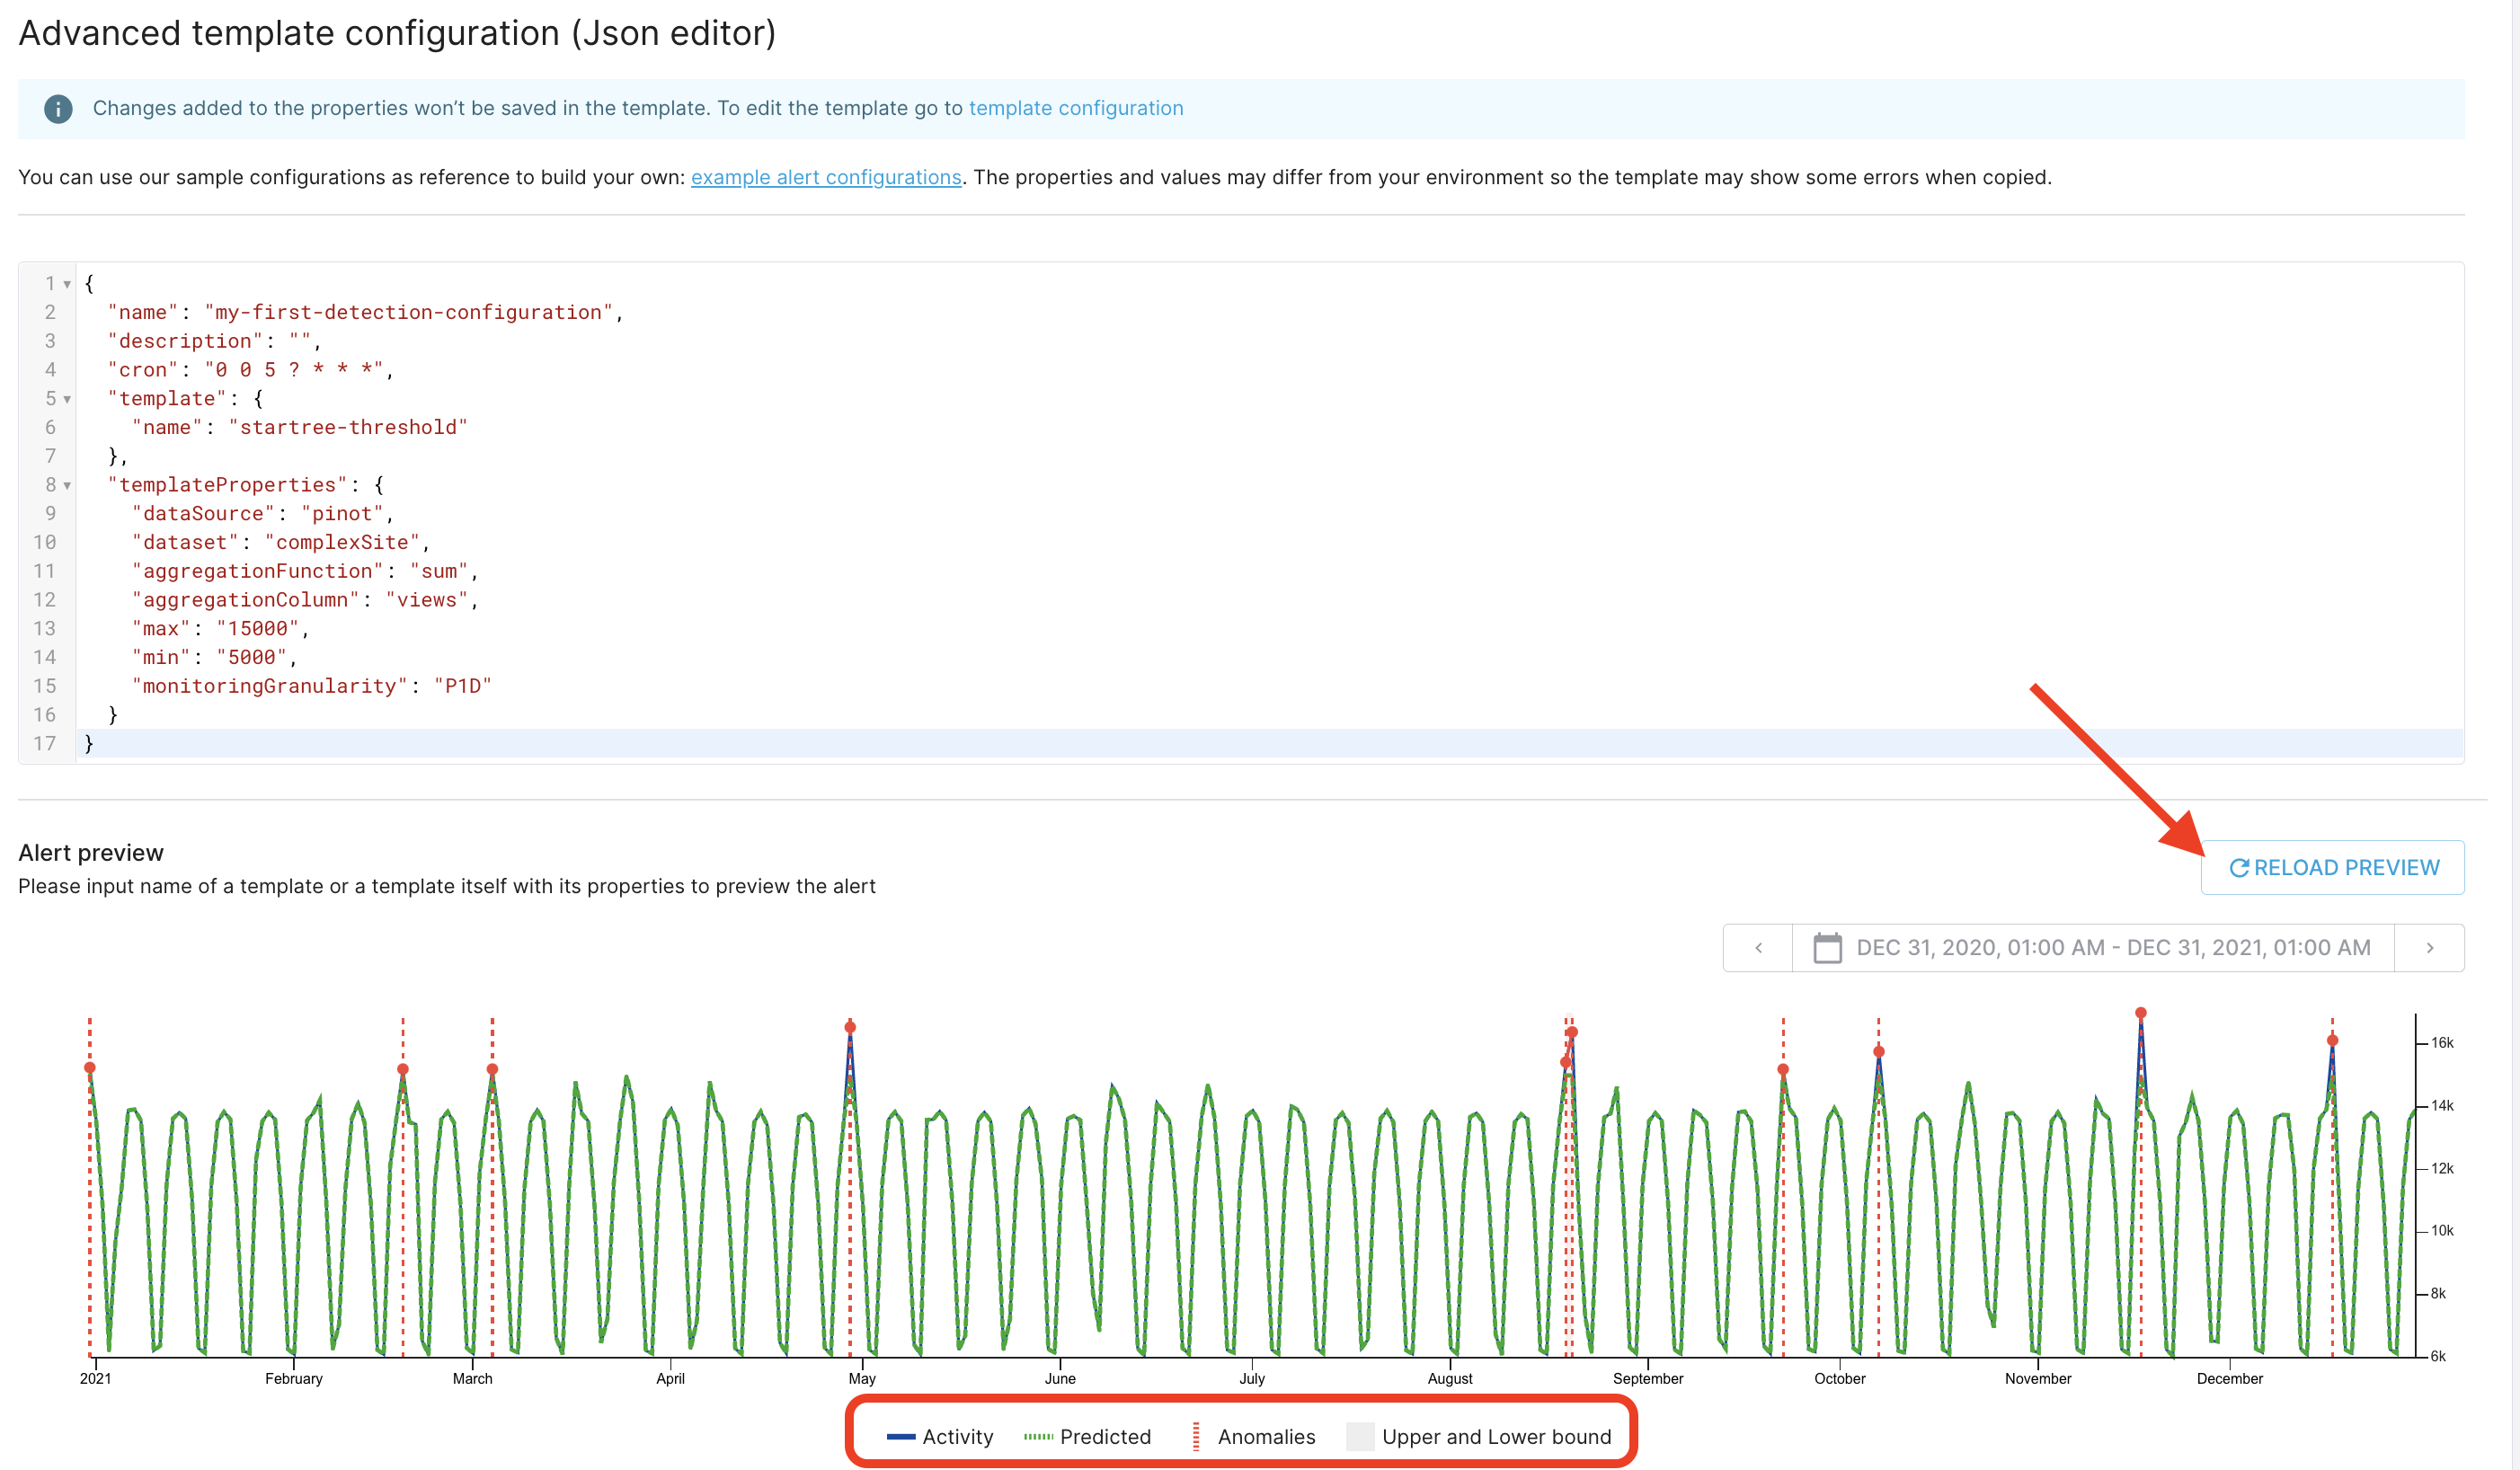Screen dimensions: 2520x1470
Task: Click the reload icon beside RELOAD PREVIEW
Action: (x=2238, y=868)
